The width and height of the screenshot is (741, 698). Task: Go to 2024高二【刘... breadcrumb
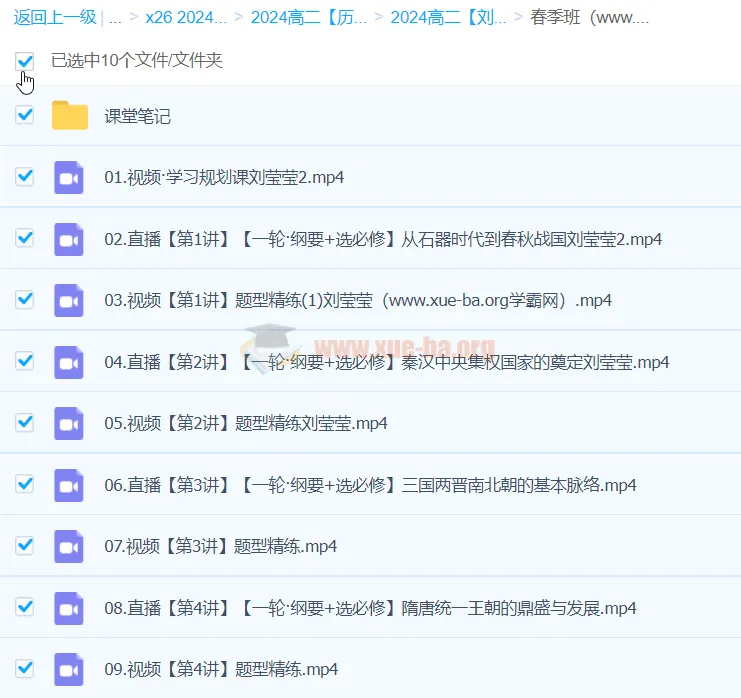449,17
